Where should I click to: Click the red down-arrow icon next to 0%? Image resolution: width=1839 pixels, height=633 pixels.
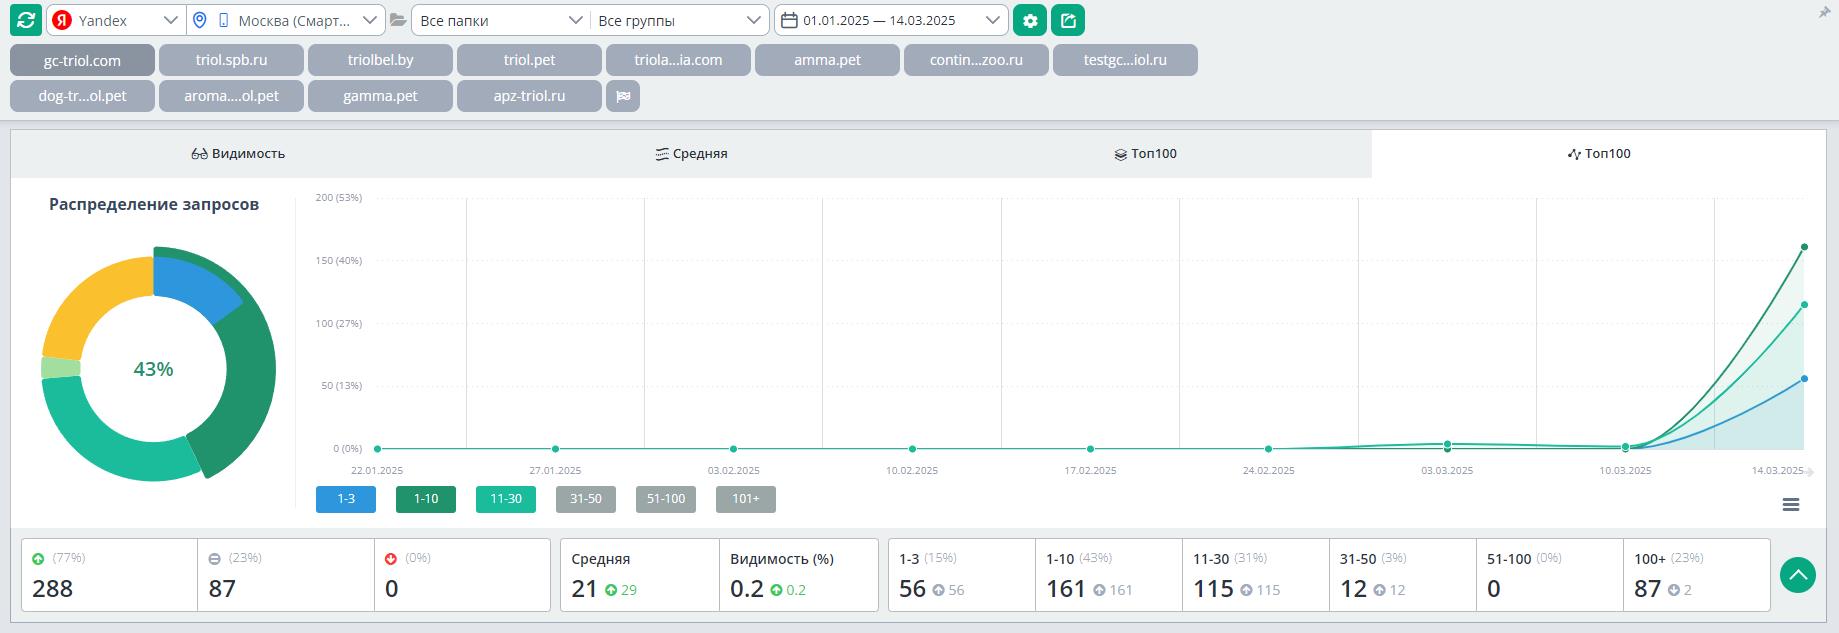[391, 559]
